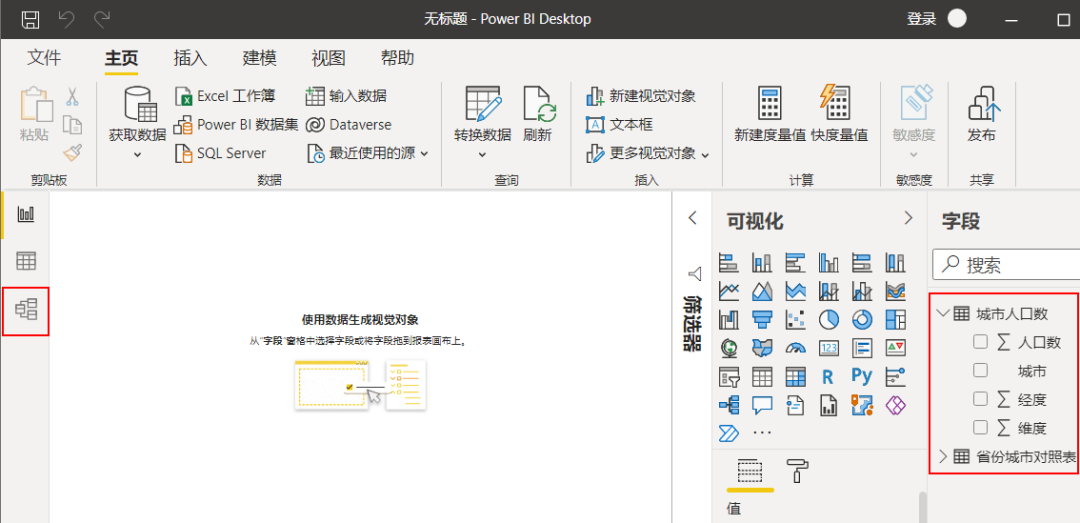This screenshot has width=1080, height=523.
Task: Collapse the 城市人口数 table
Action: [x=942, y=314]
